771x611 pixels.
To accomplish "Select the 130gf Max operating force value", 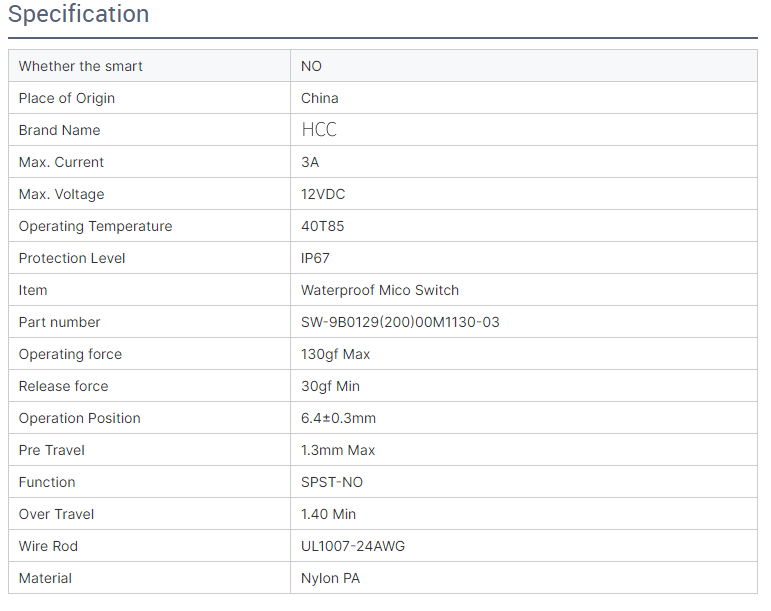I will 336,354.
